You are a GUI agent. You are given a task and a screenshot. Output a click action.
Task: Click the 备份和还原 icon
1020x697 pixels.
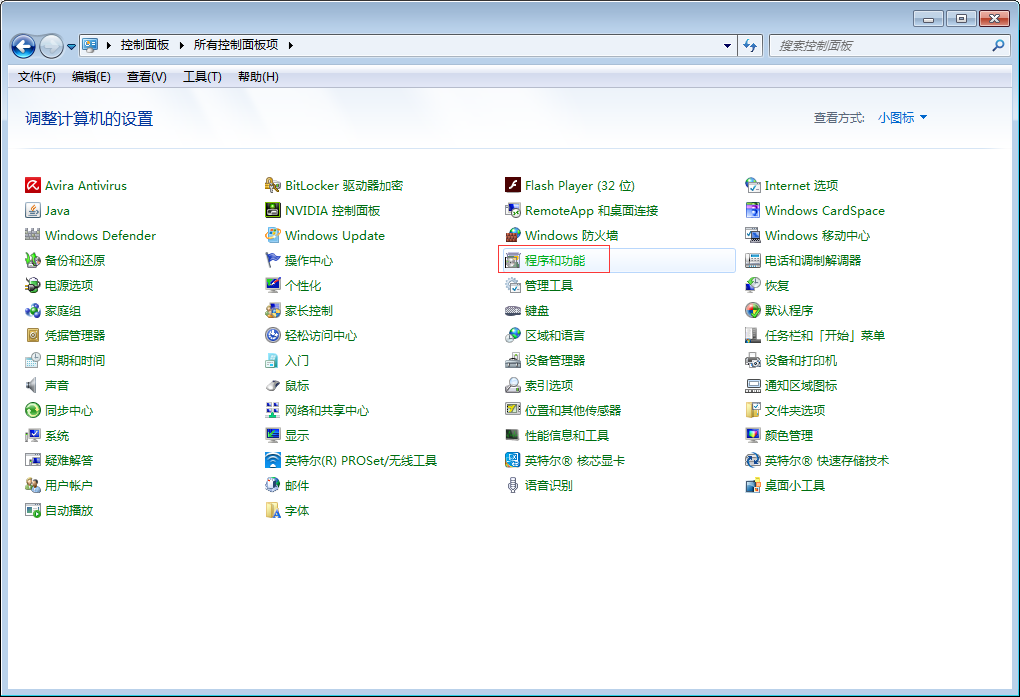tap(33, 260)
